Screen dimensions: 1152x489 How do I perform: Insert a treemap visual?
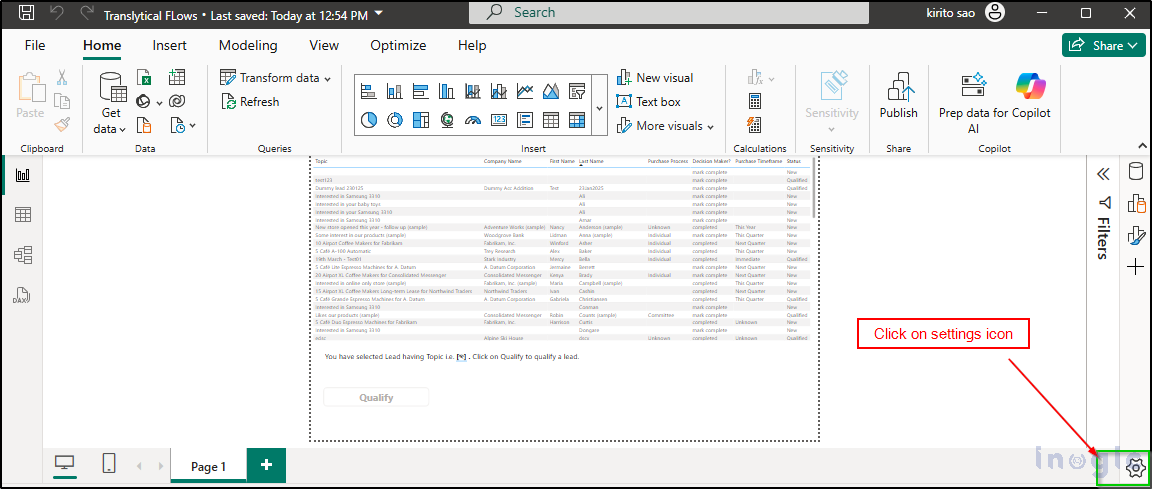[x=420, y=119]
